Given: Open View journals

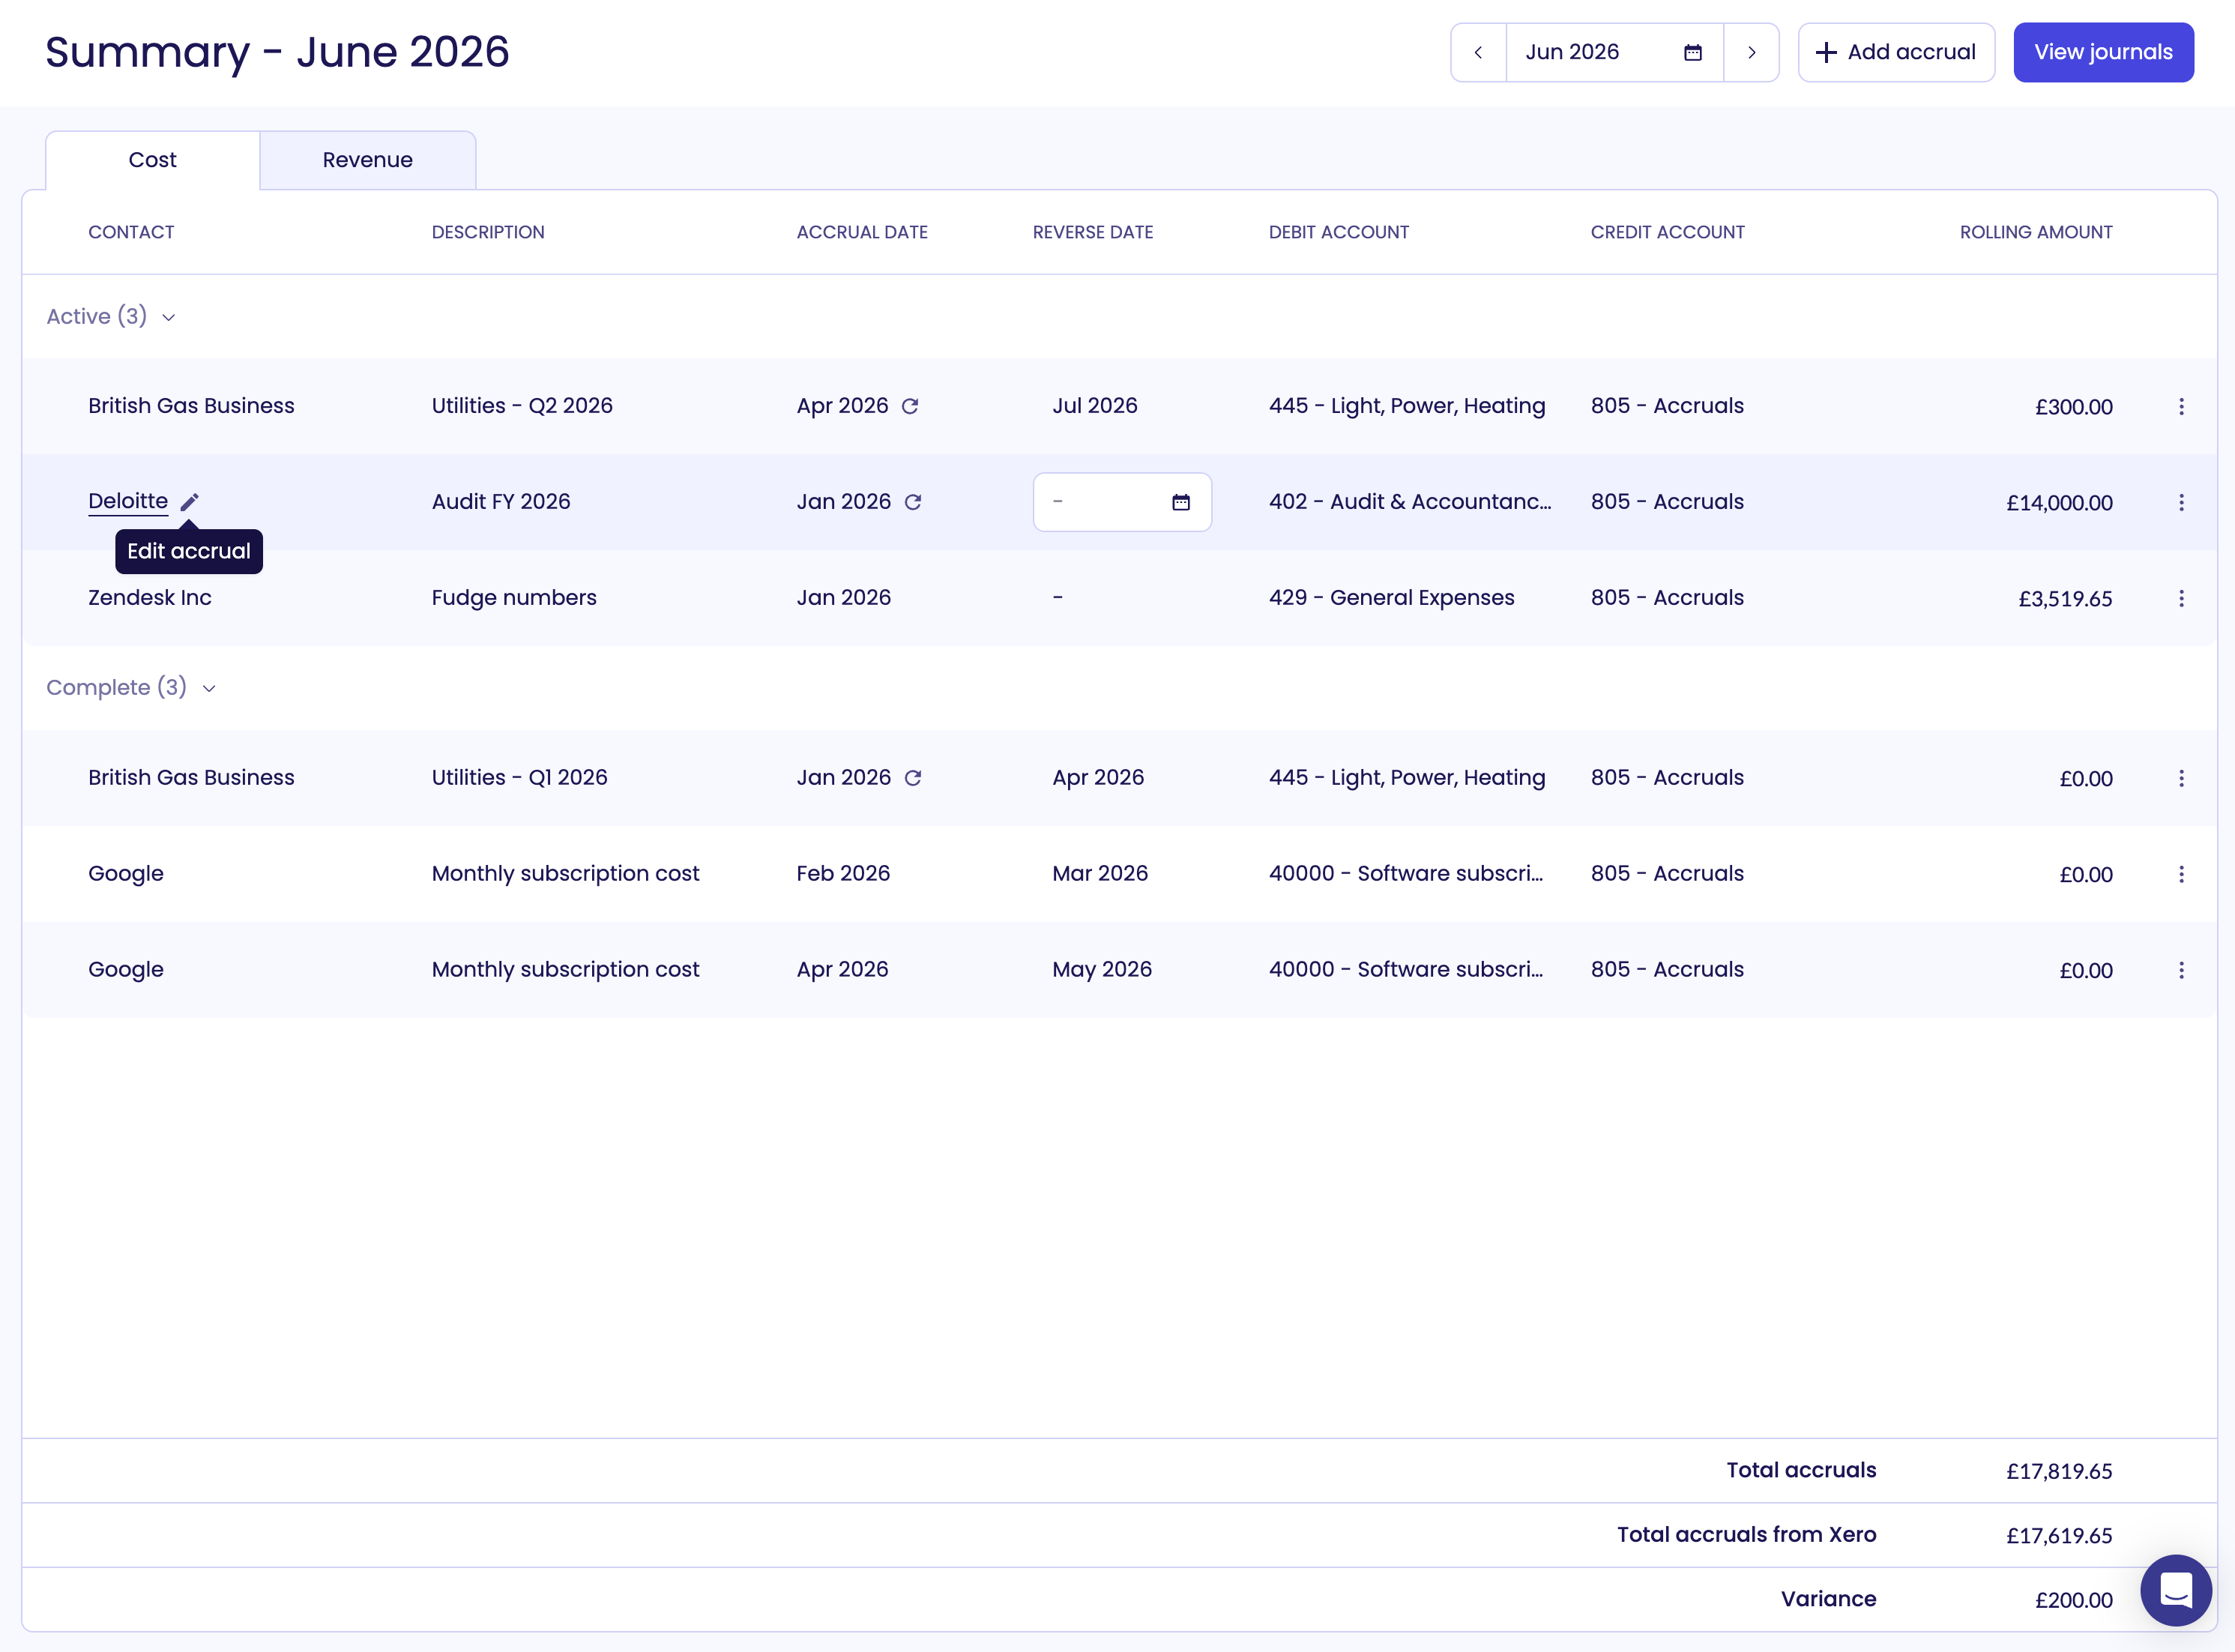Looking at the screenshot, I should click(2103, 52).
